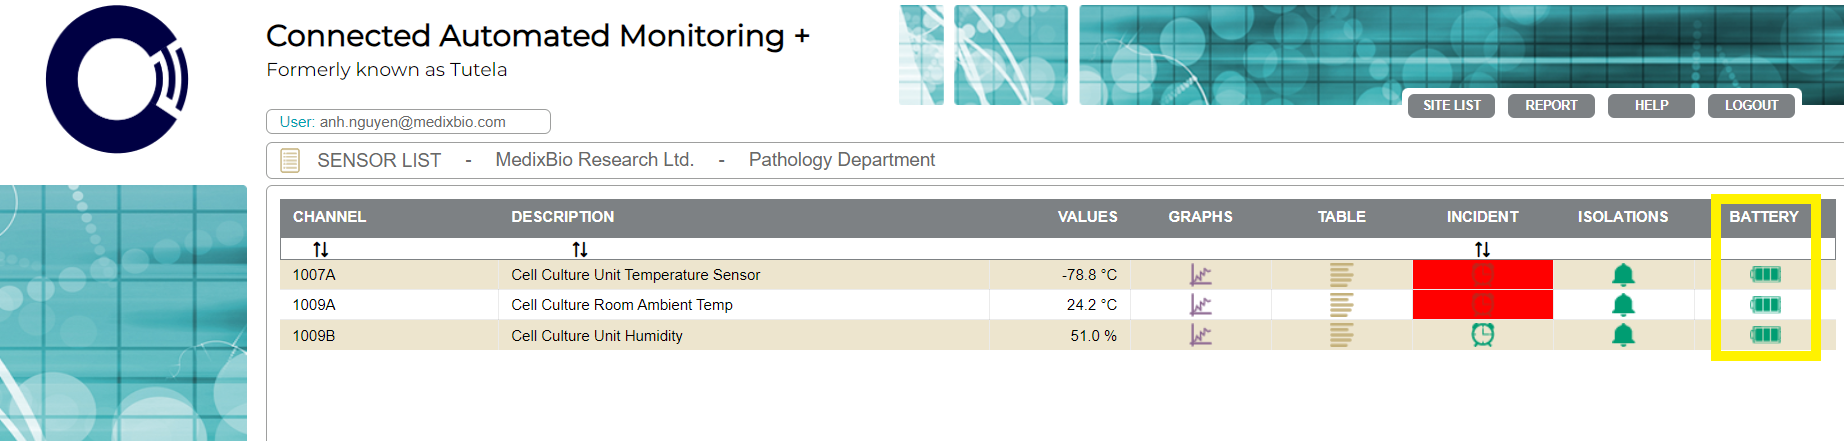The width and height of the screenshot is (1844, 441).
Task: Sort sensor list by Description
Action: click(580, 249)
